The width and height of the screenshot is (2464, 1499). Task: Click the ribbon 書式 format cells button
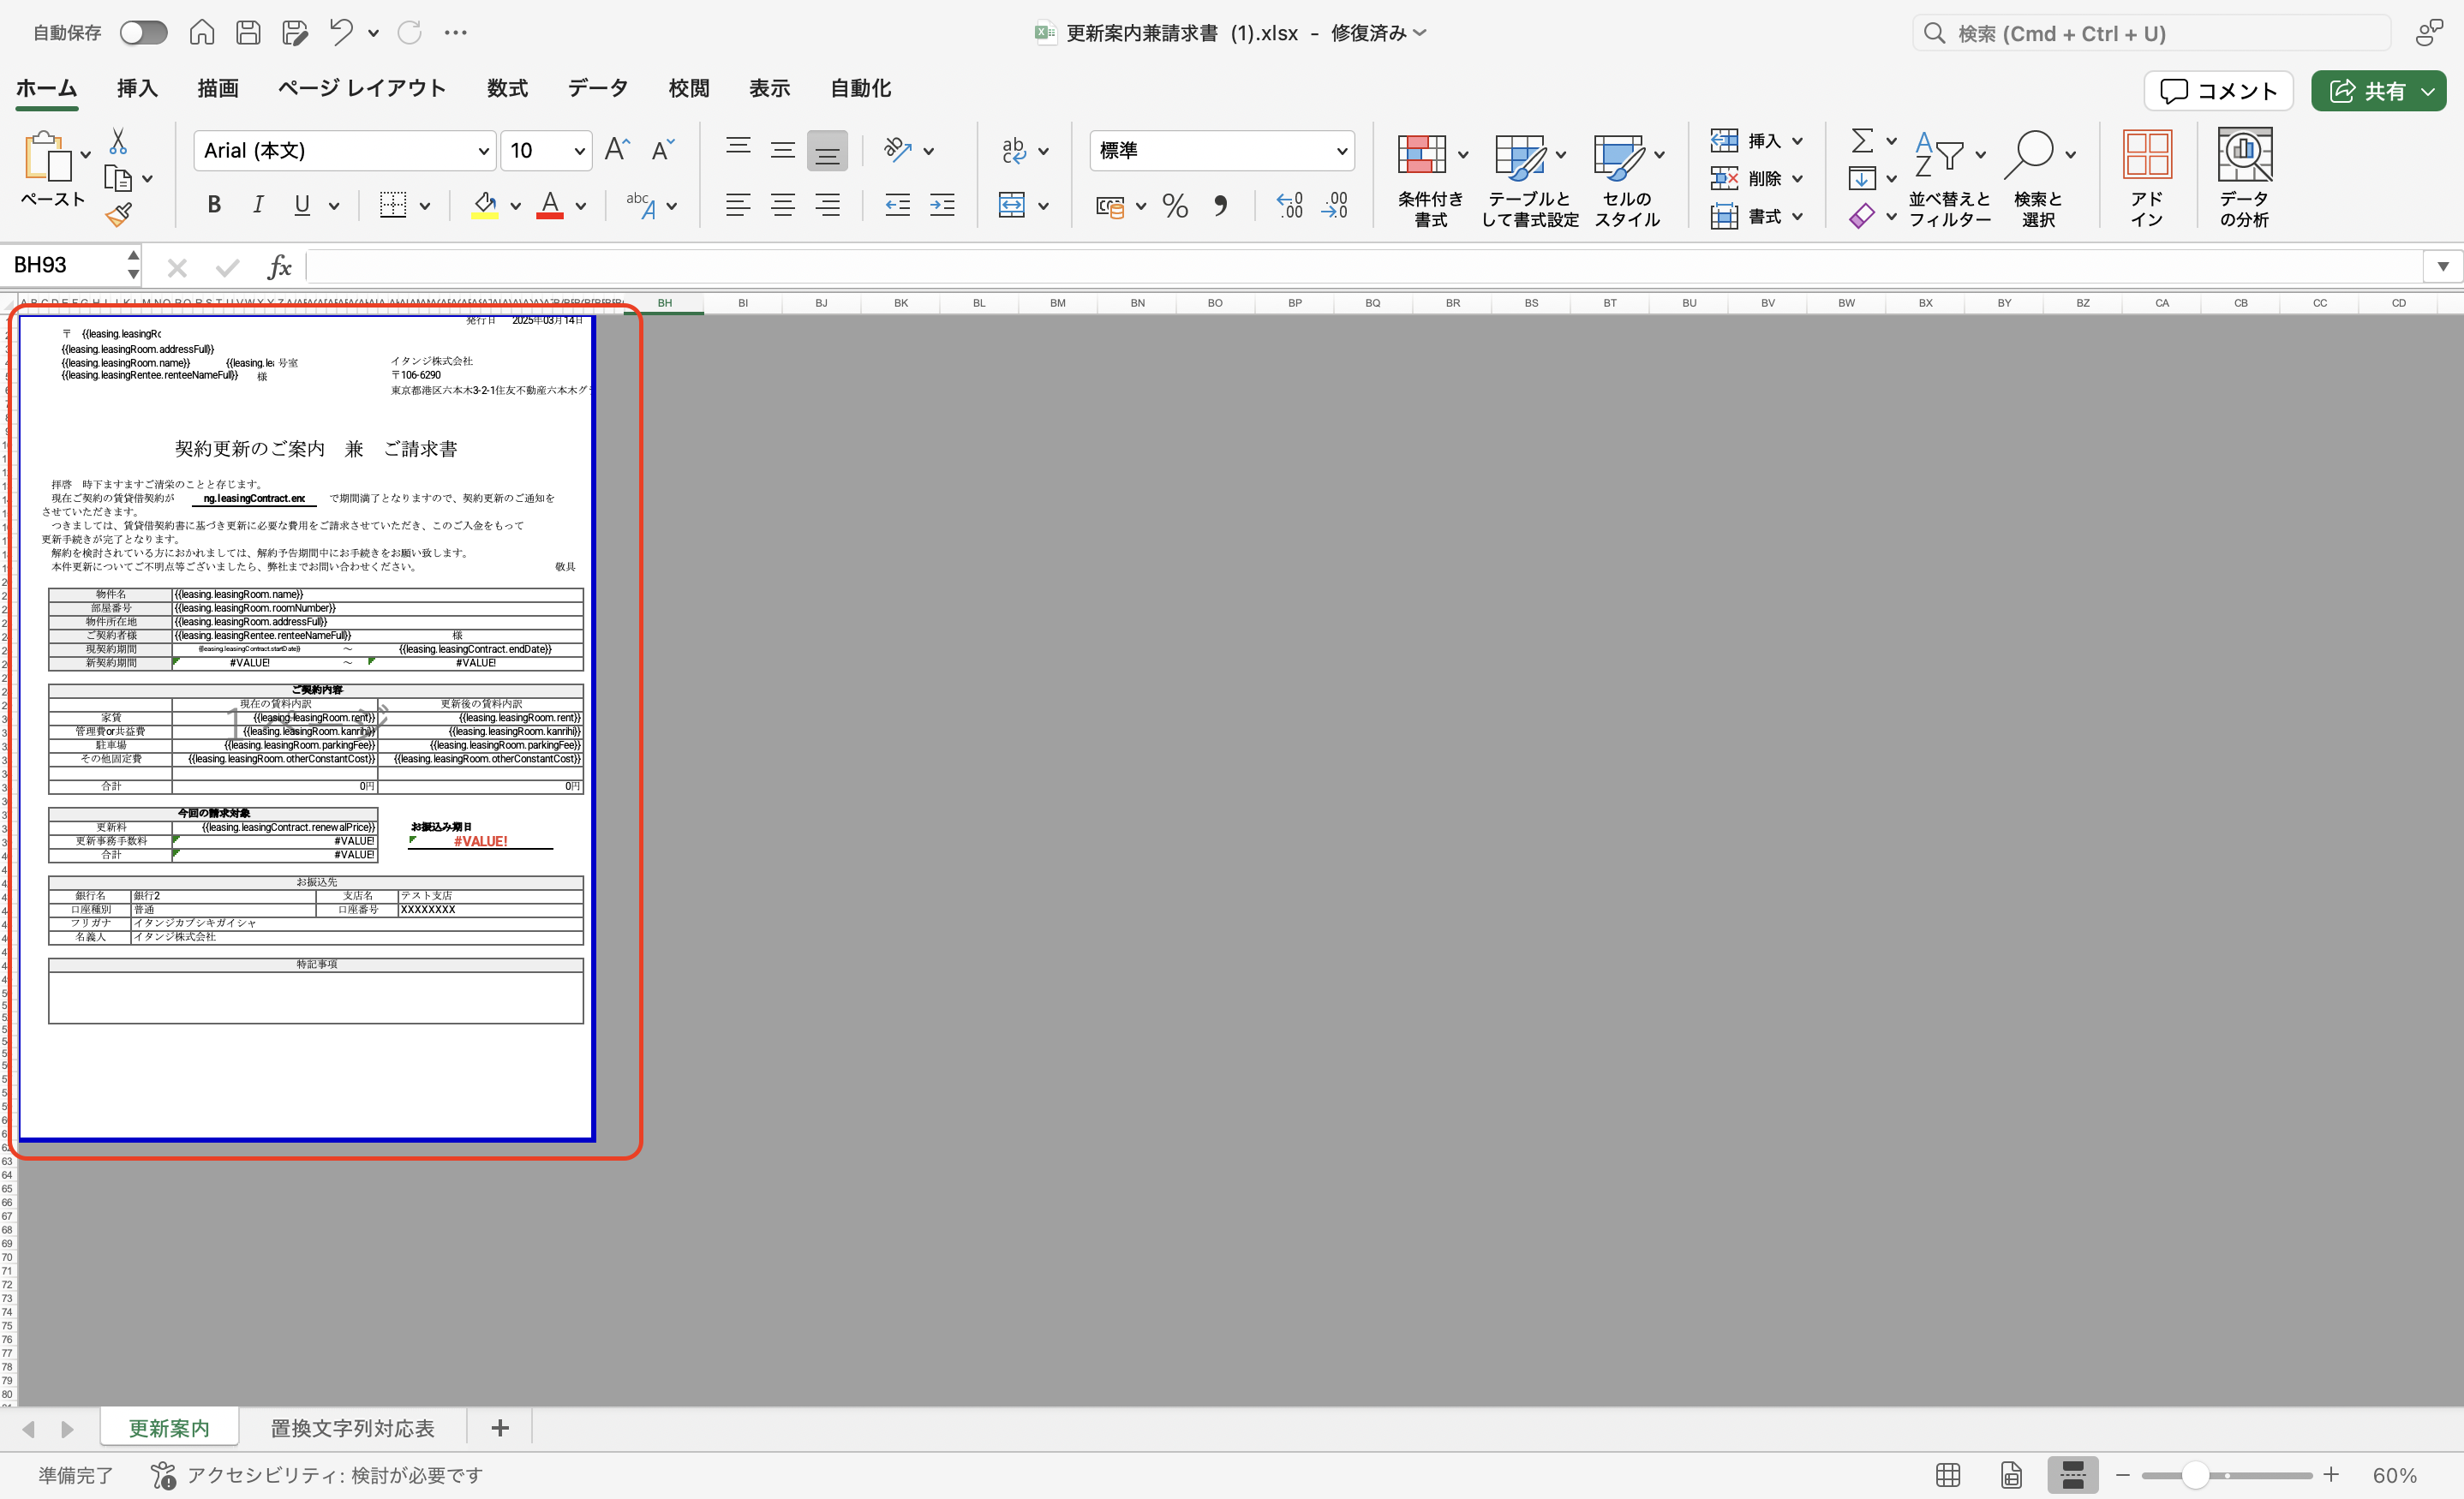[1747, 216]
